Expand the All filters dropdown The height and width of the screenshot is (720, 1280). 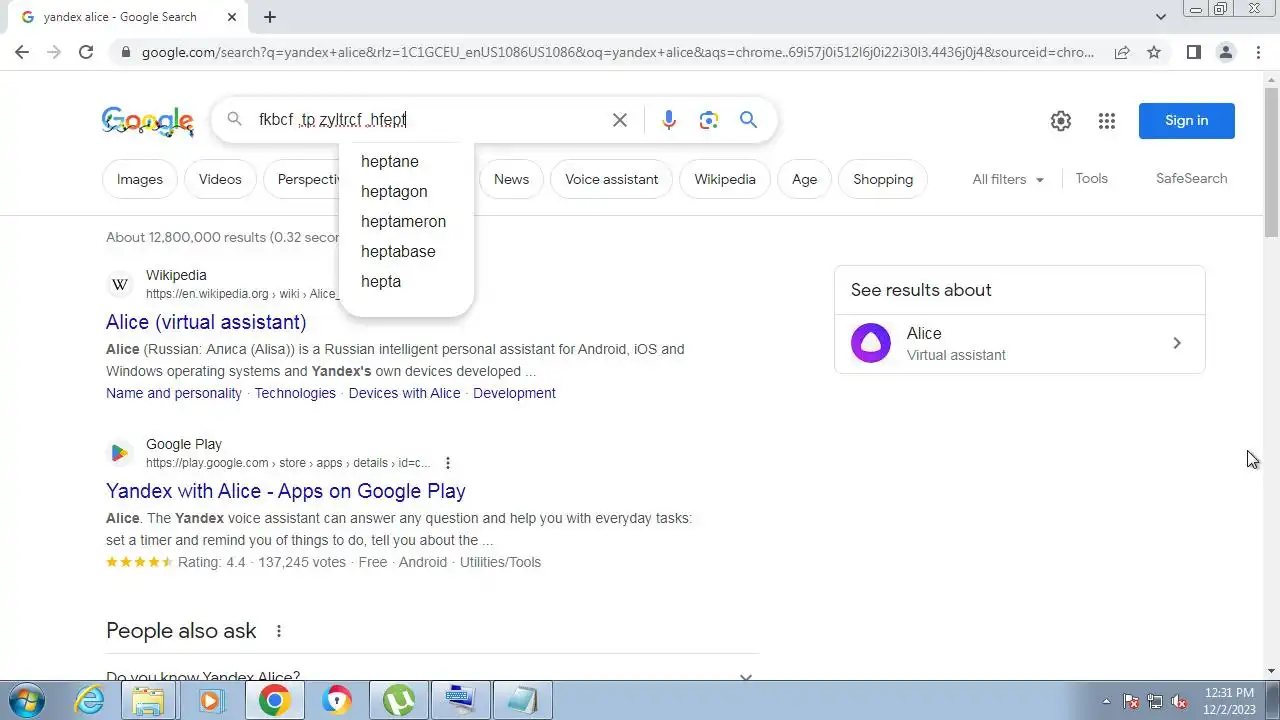pos(1008,179)
